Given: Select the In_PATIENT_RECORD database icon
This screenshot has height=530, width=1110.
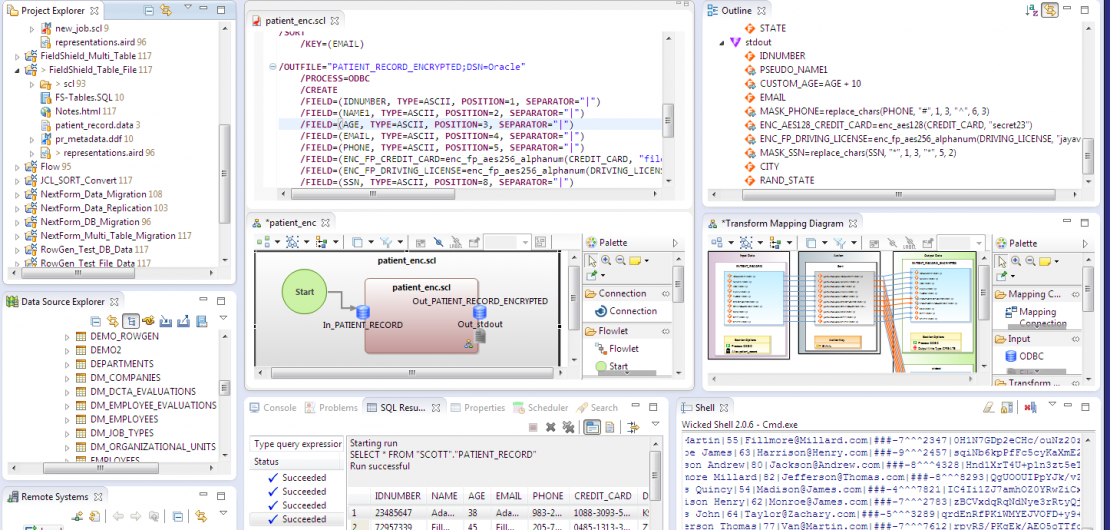Looking at the screenshot, I should point(363,312).
